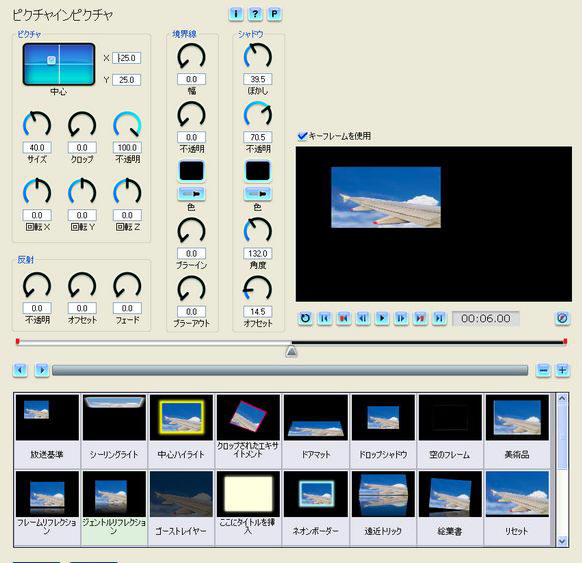The image size is (582, 563).
Task: Click the preset list scroll-down arrow
Action: pyautogui.click(x=562, y=541)
